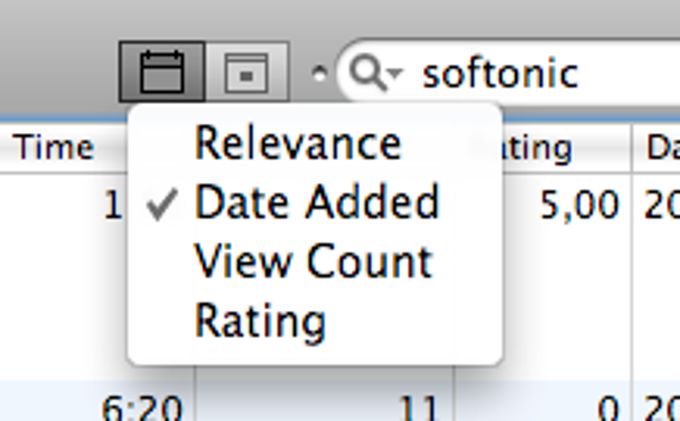Sort results by View Count

(313, 262)
